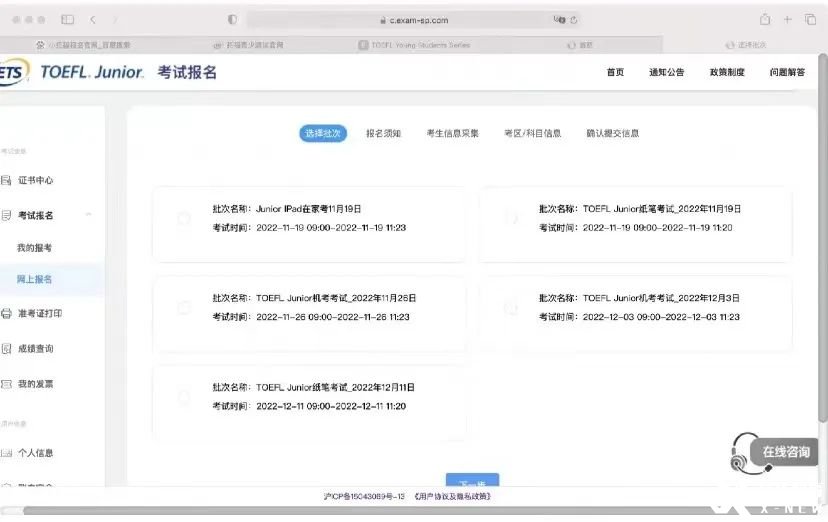Open 我的报考 in the sidebar
The image size is (828, 522).
click(x=34, y=248)
